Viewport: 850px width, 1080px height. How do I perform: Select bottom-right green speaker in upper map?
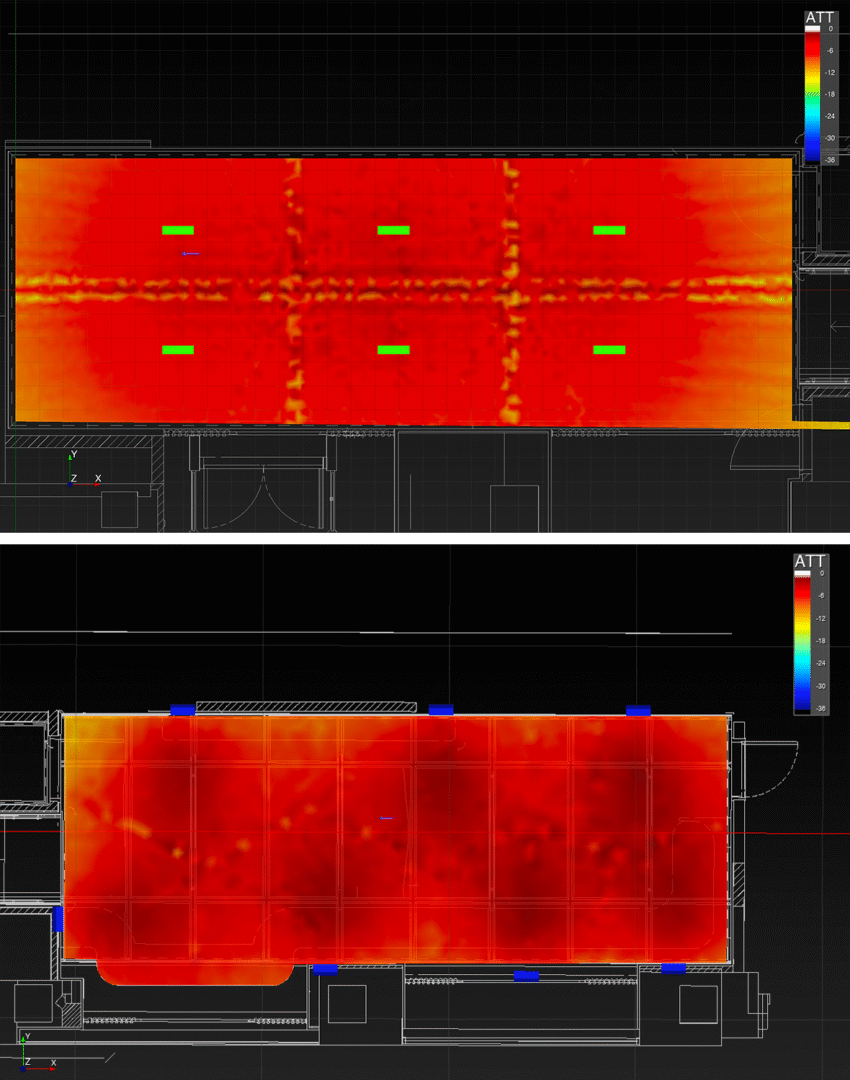609,350
